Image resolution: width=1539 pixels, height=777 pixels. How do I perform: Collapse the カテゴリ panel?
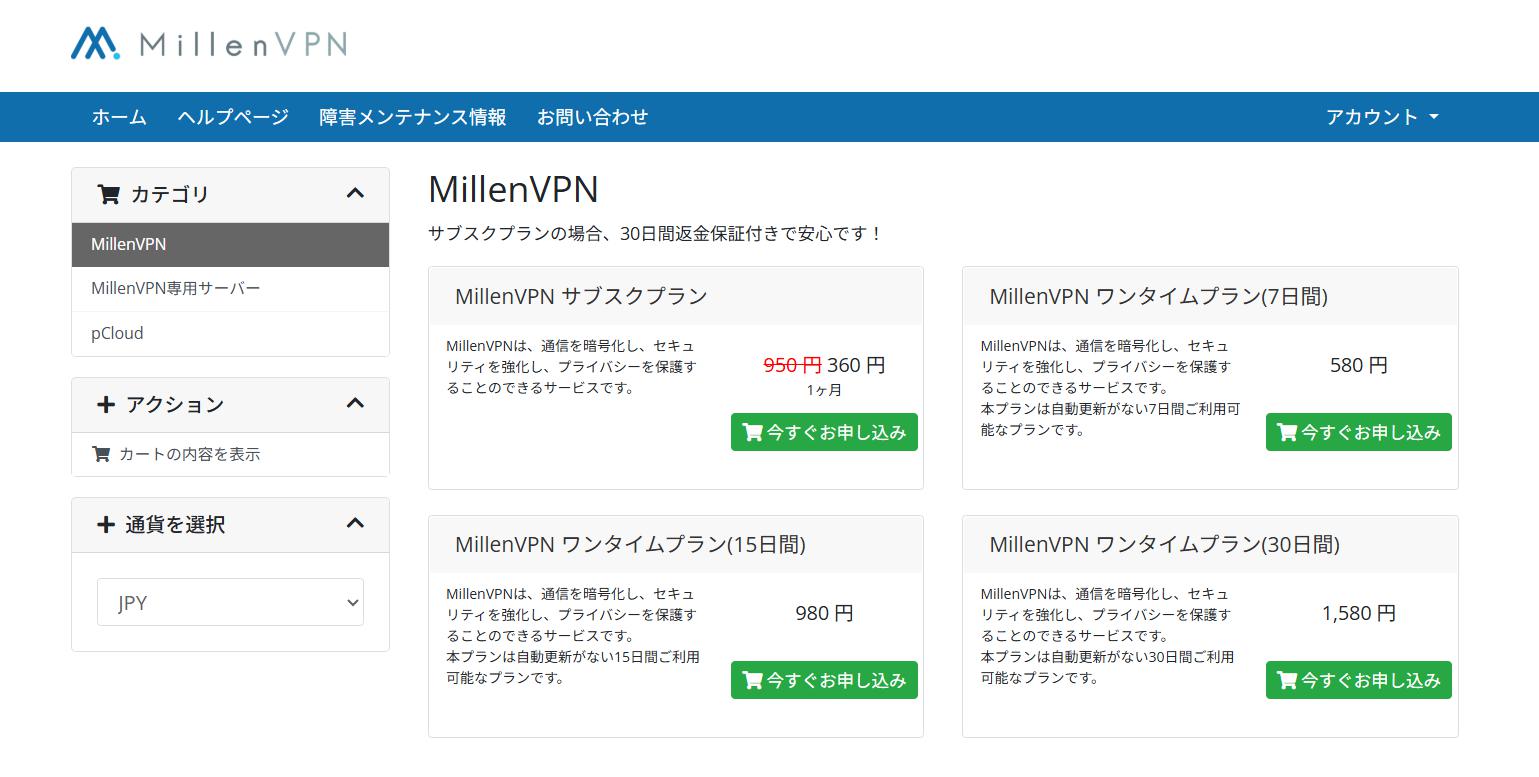tap(355, 194)
